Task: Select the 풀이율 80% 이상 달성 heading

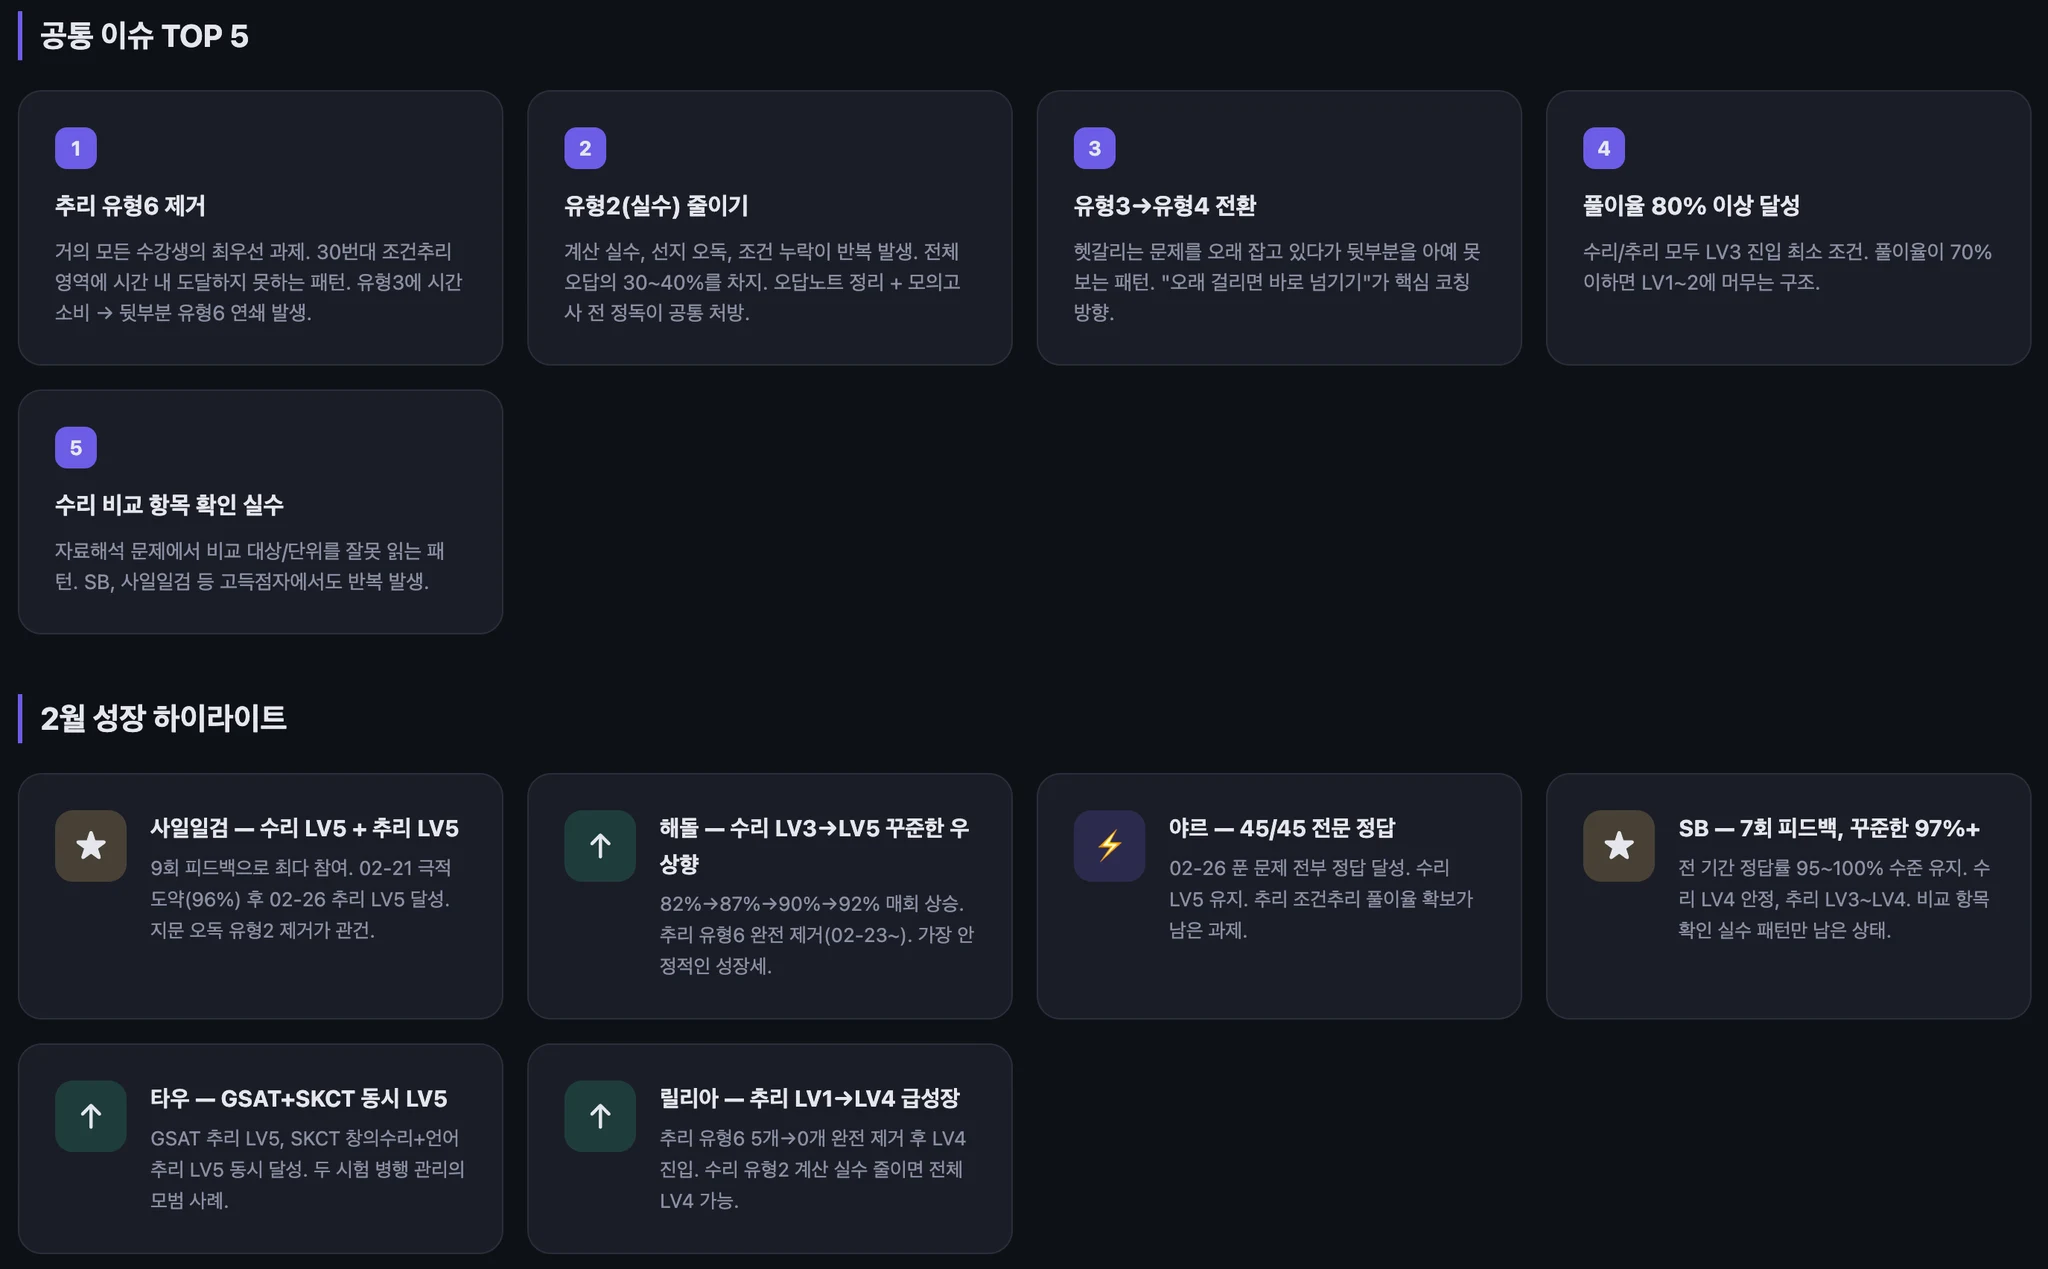Action: point(1691,206)
